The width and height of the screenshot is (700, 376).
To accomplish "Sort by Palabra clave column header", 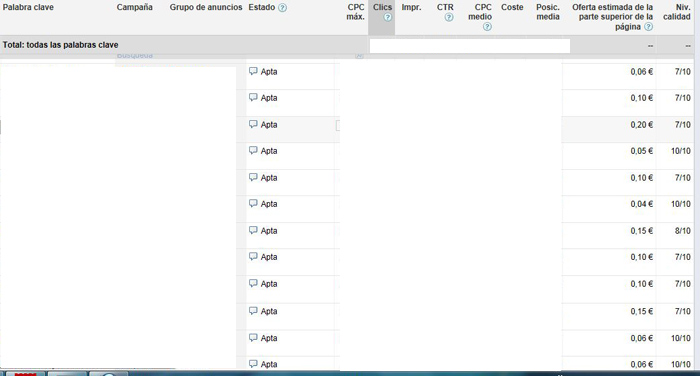I will [28, 7].
